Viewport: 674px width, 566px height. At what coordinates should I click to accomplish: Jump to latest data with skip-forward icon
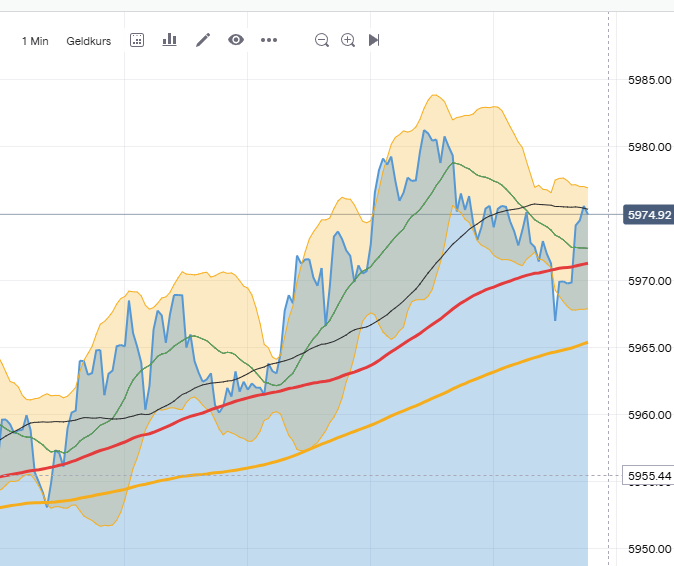tap(374, 40)
